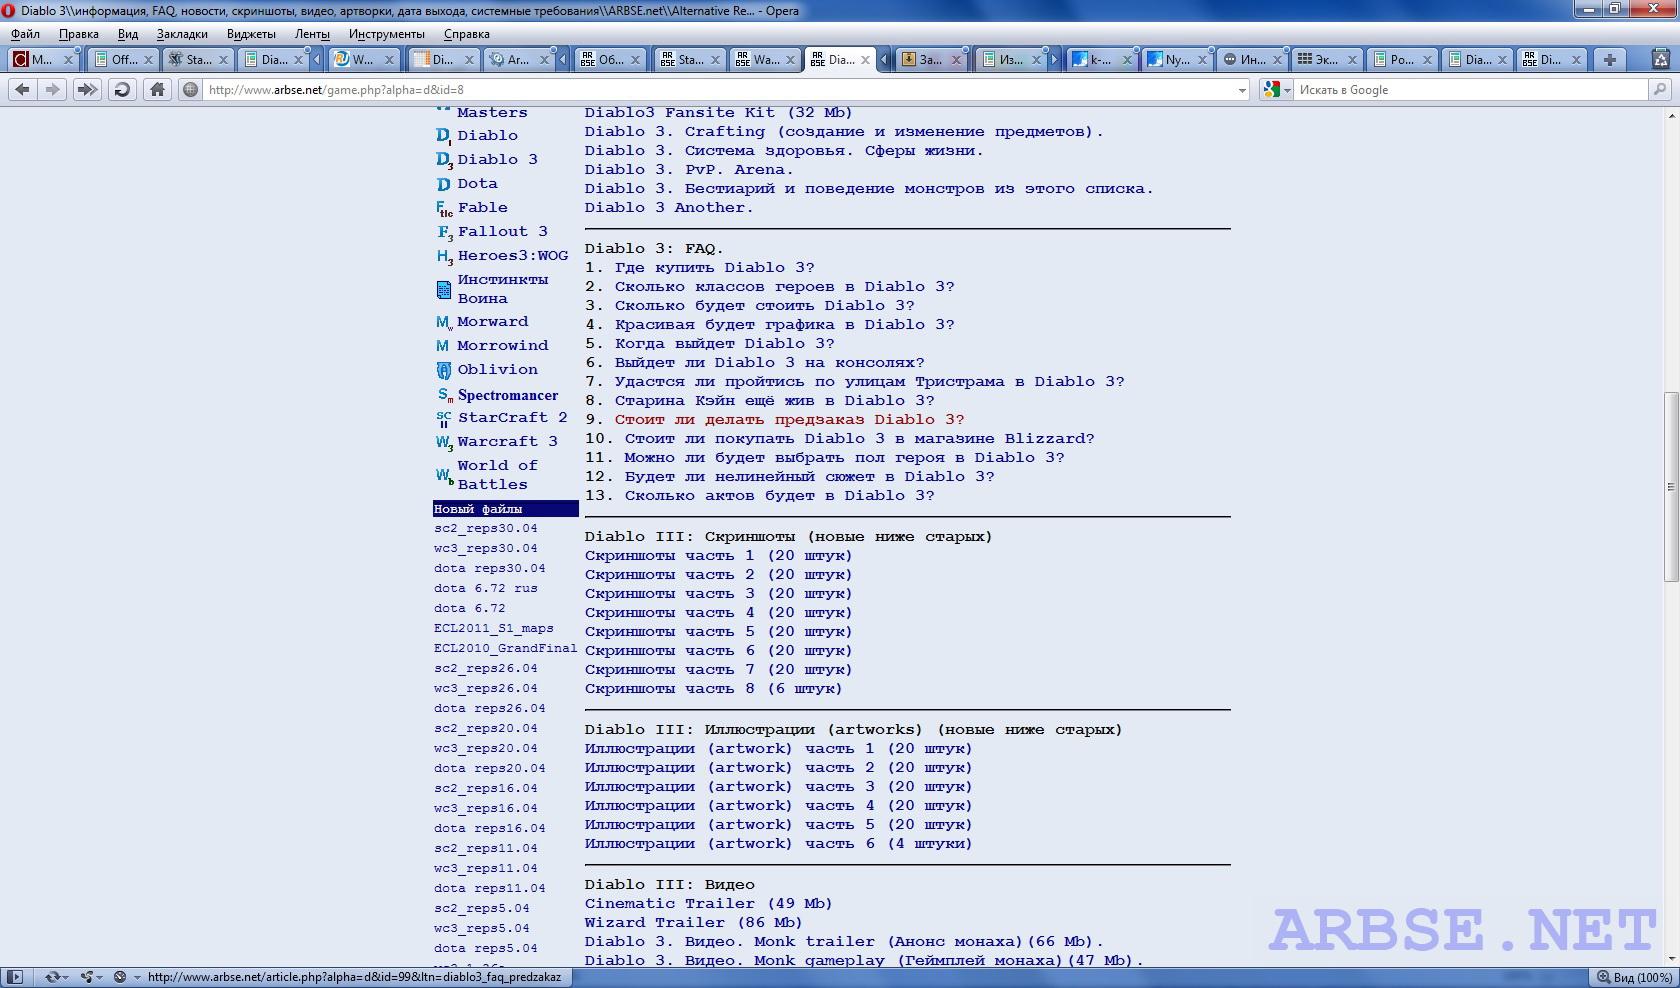Click the Heroes3:WOG sidebar icon
1680x988 pixels.
pyautogui.click(x=444, y=256)
